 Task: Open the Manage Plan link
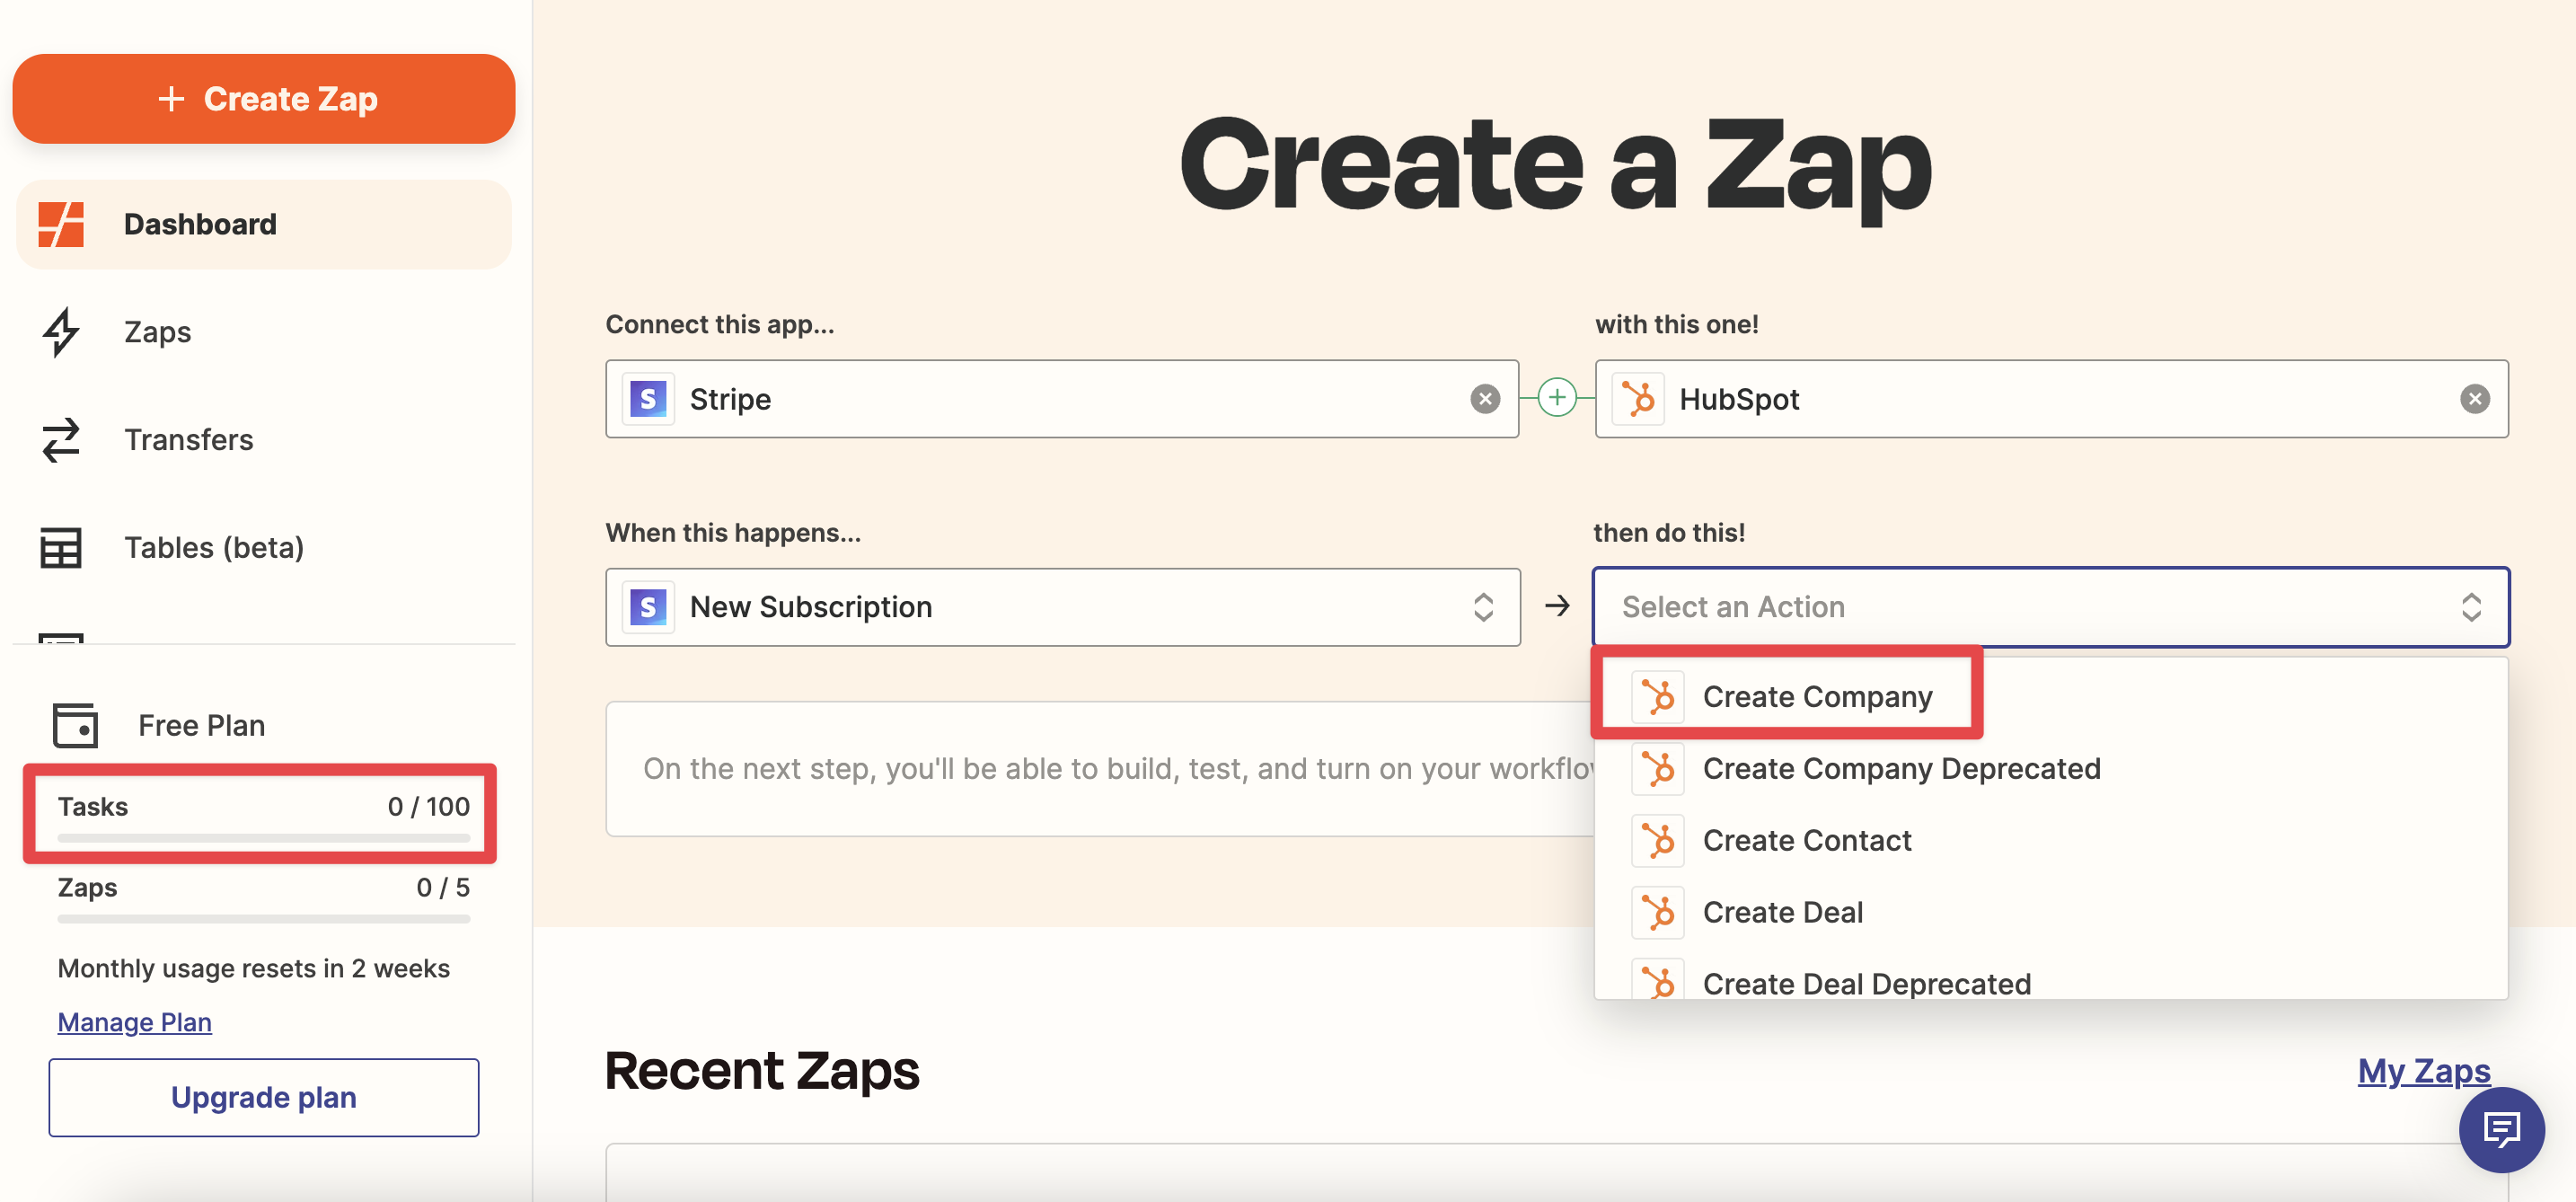(x=134, y=1022)
